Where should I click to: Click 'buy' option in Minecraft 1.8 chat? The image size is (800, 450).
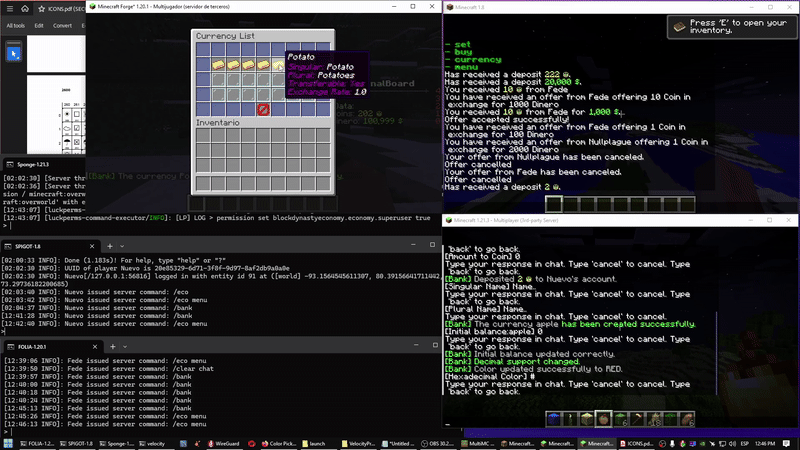click(463, 52)
